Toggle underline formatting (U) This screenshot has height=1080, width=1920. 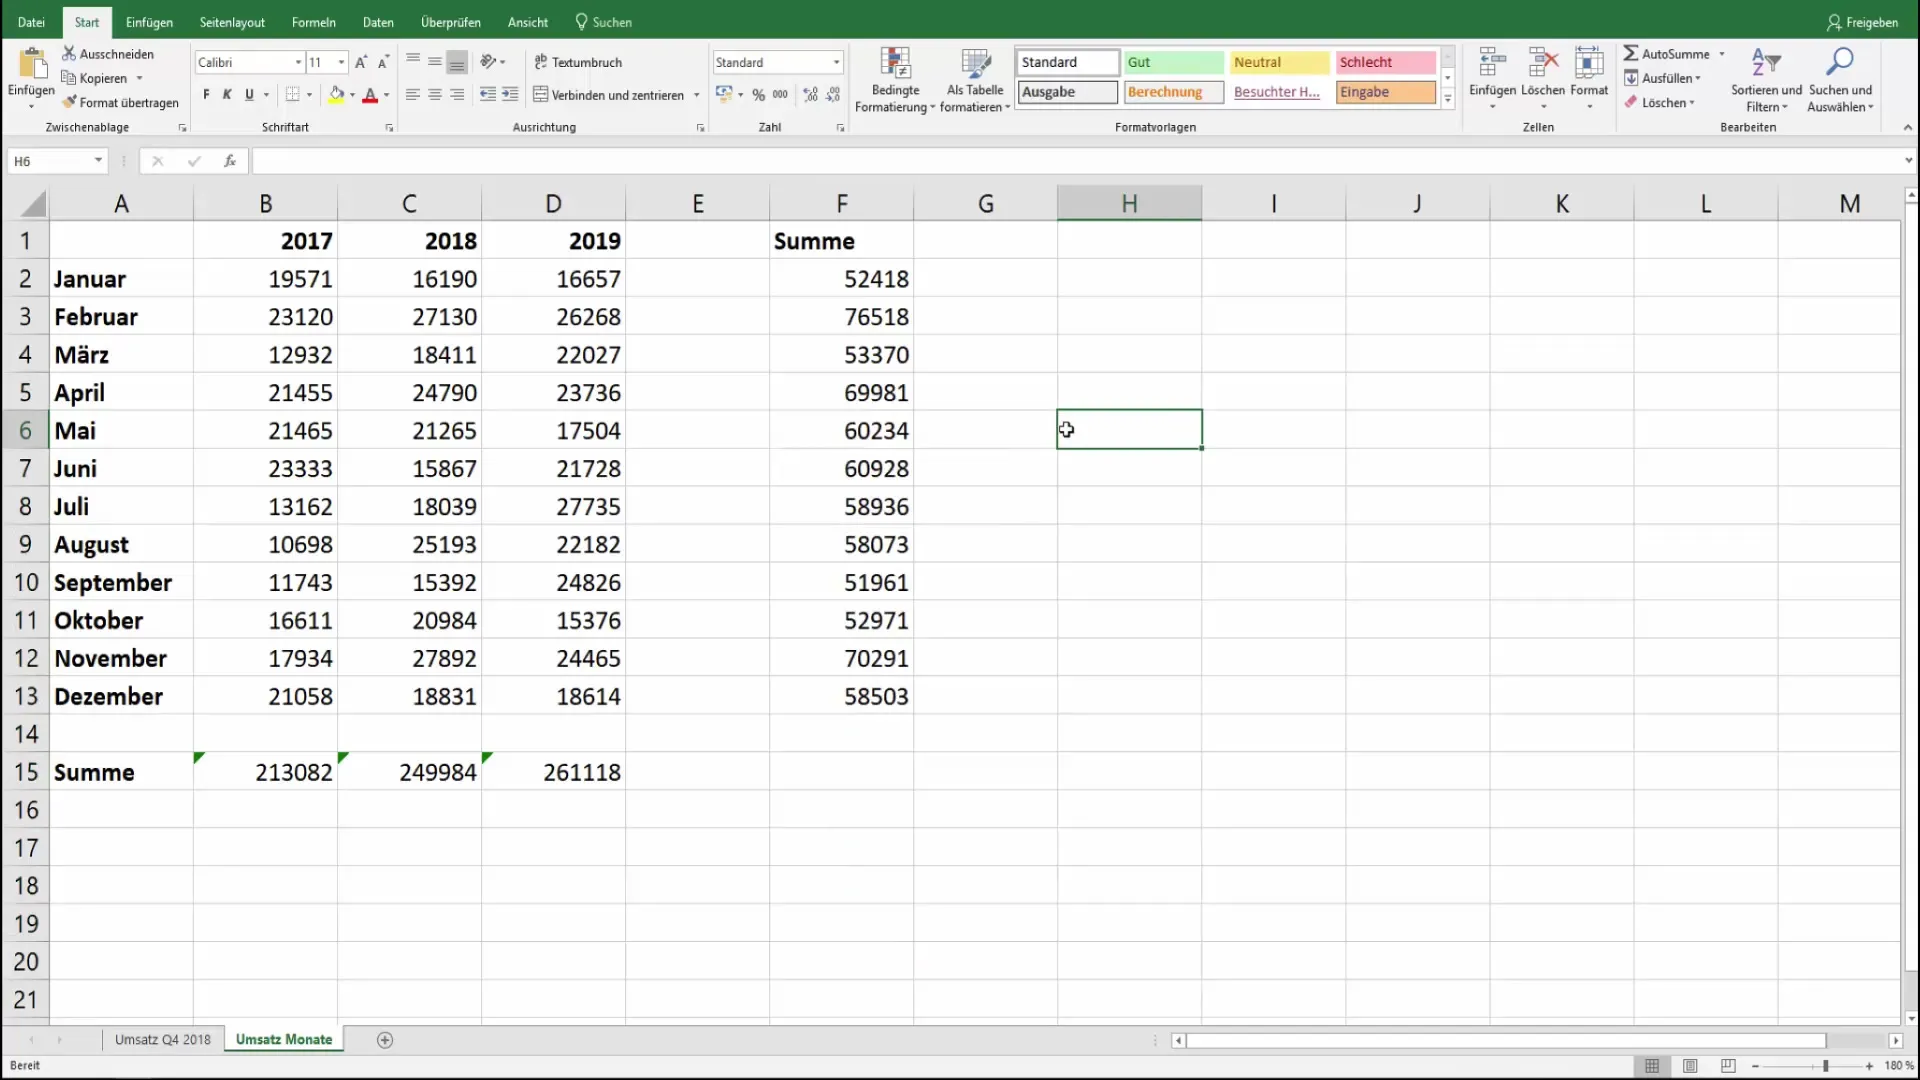click(249, 95)
